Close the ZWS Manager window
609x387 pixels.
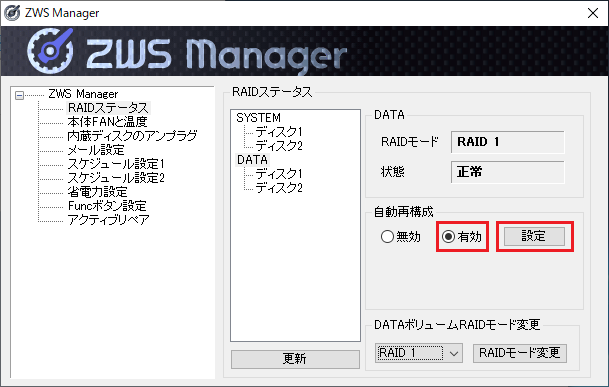pos(593,13)
